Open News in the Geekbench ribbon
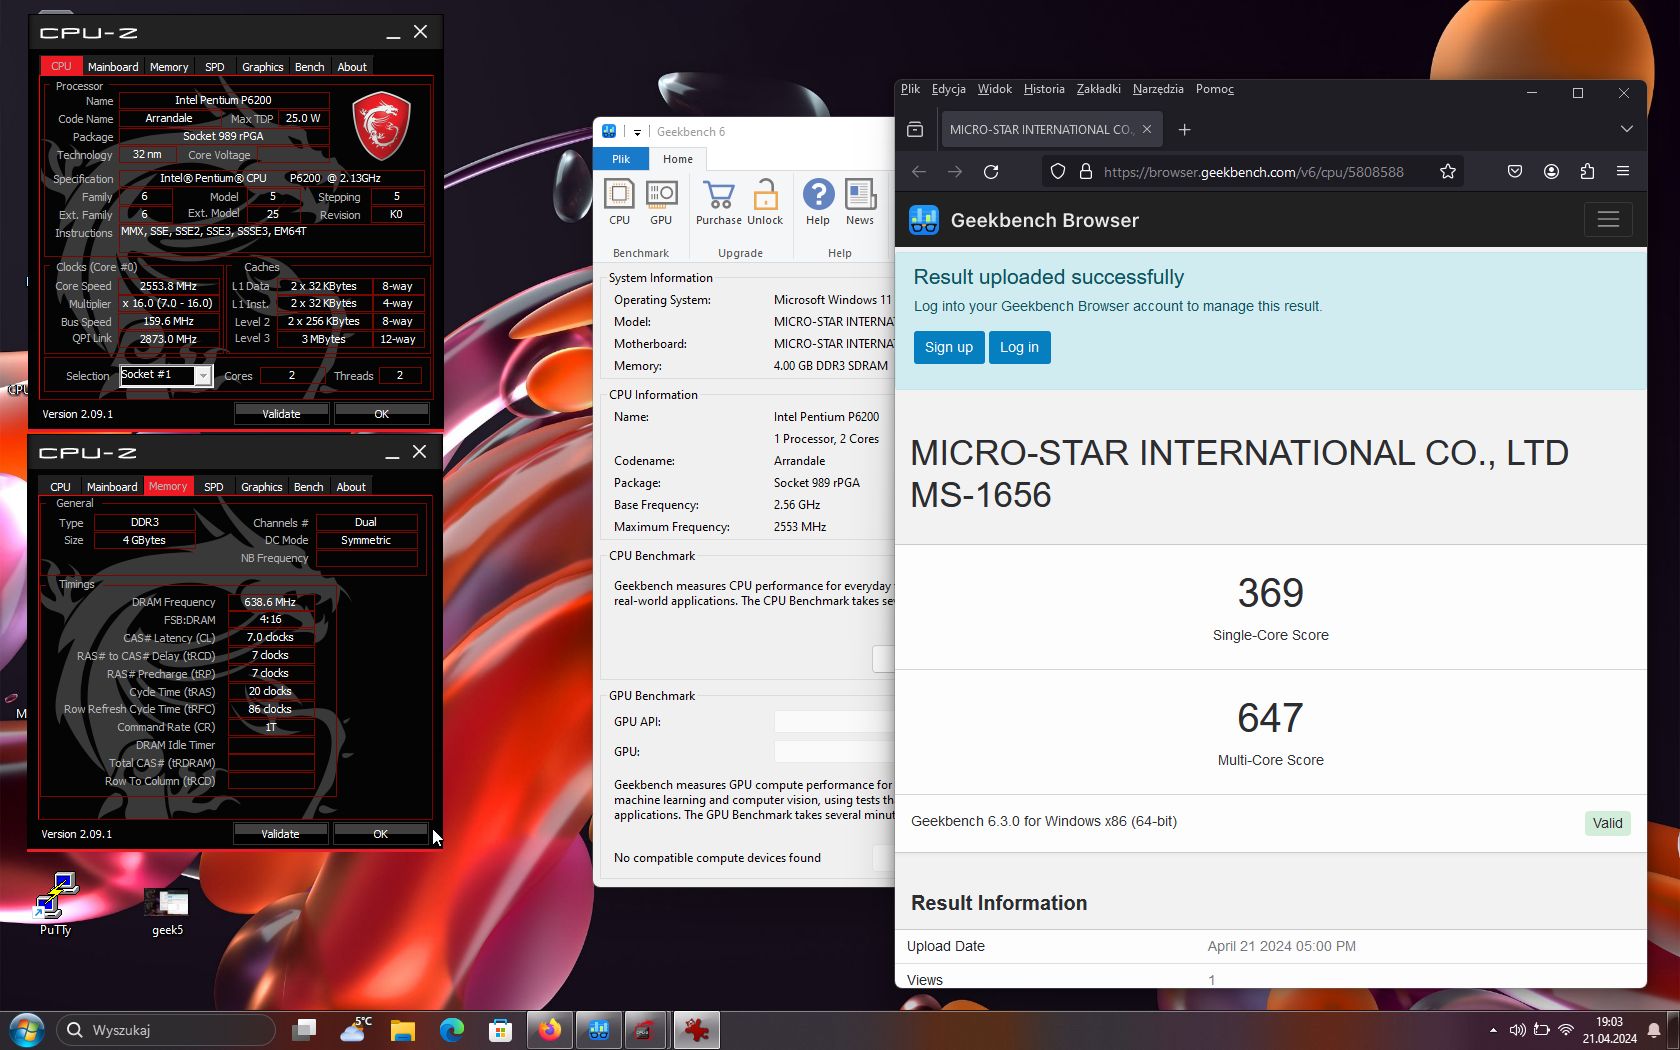 [860, 202]
